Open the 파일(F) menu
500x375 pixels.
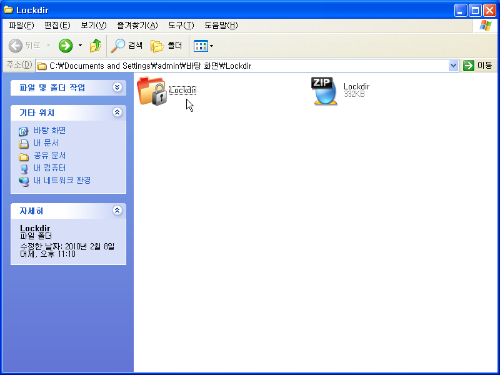click(x=21, y=26)
